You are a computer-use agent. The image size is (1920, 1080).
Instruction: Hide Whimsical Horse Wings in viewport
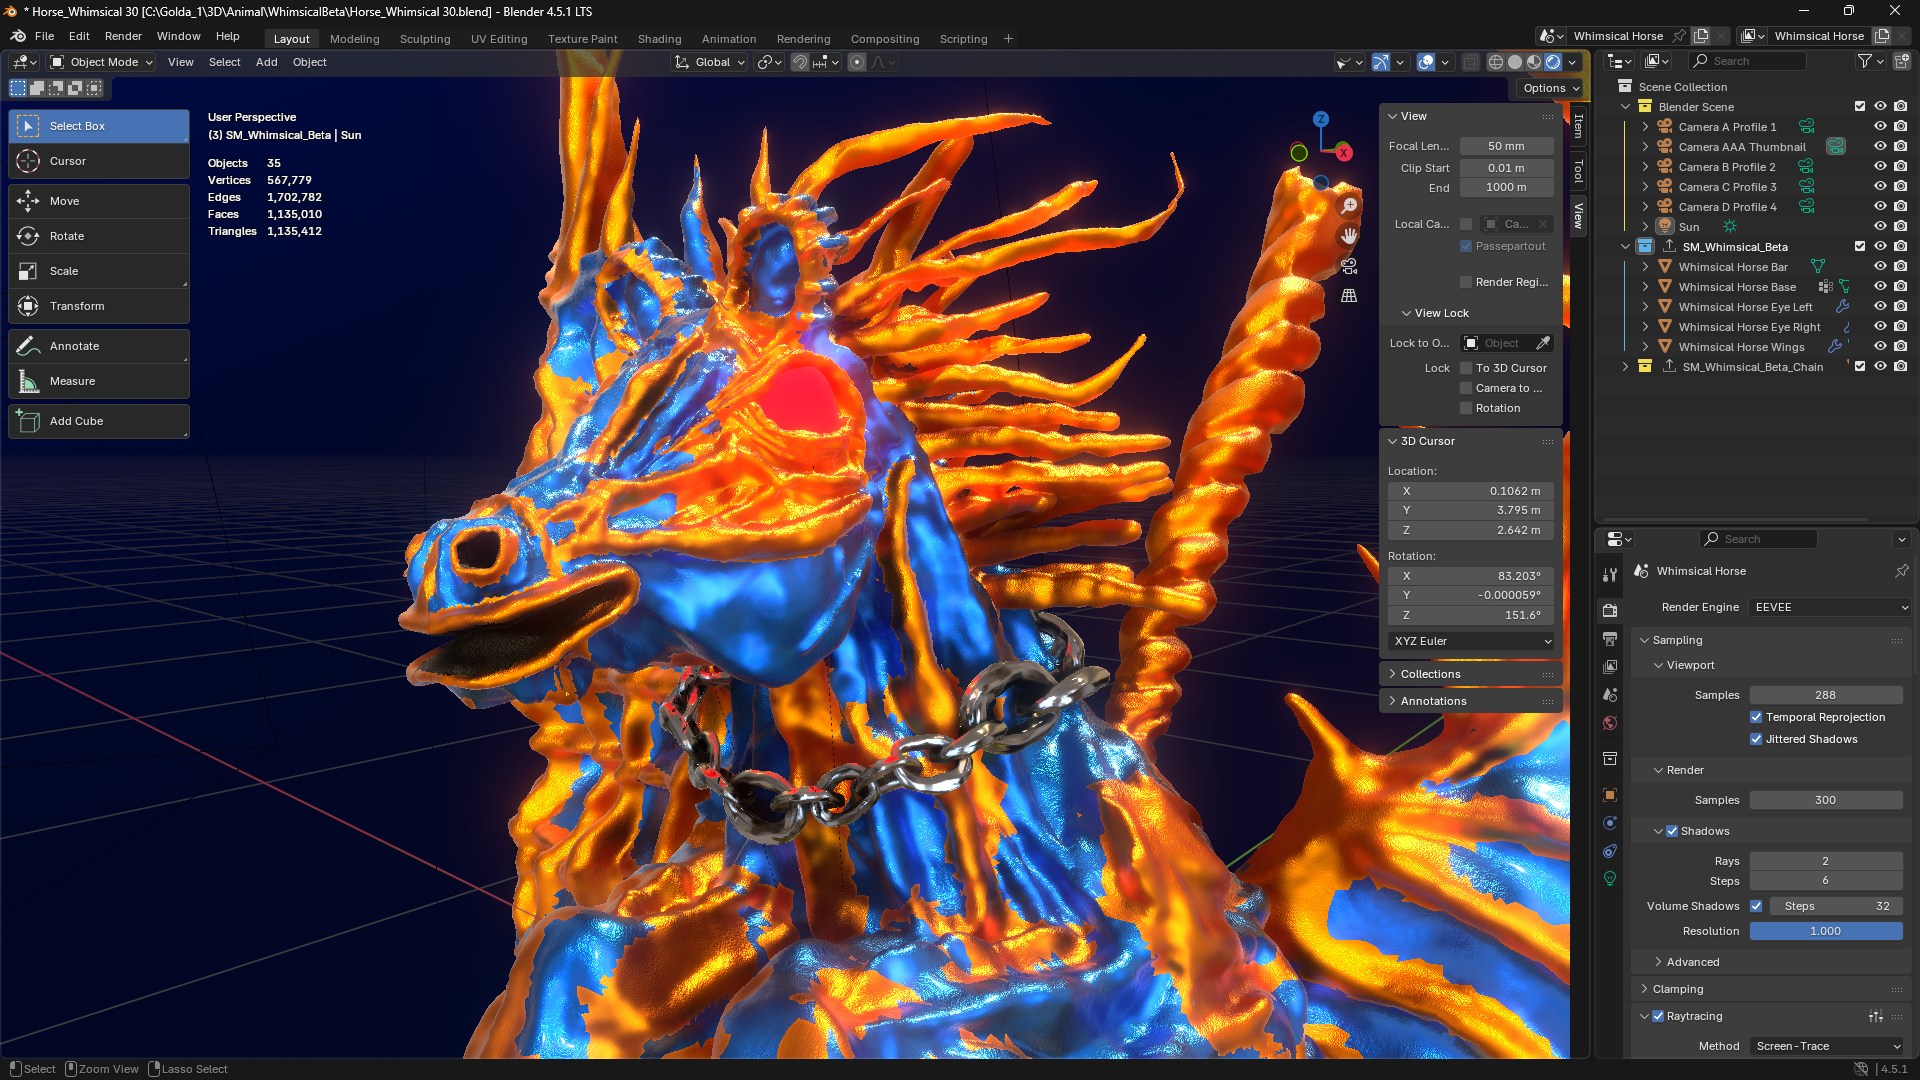(1880, 347)
